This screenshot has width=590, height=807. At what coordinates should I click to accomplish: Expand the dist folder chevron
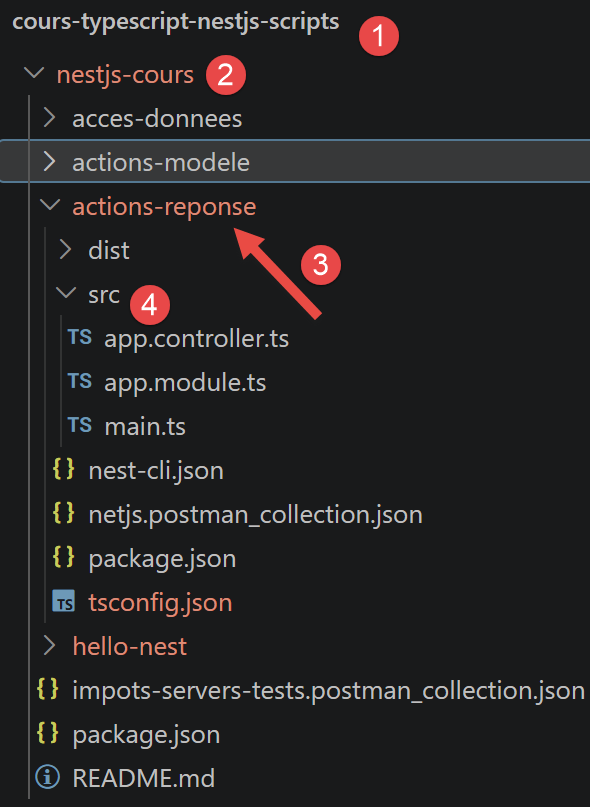click(65, 250)
